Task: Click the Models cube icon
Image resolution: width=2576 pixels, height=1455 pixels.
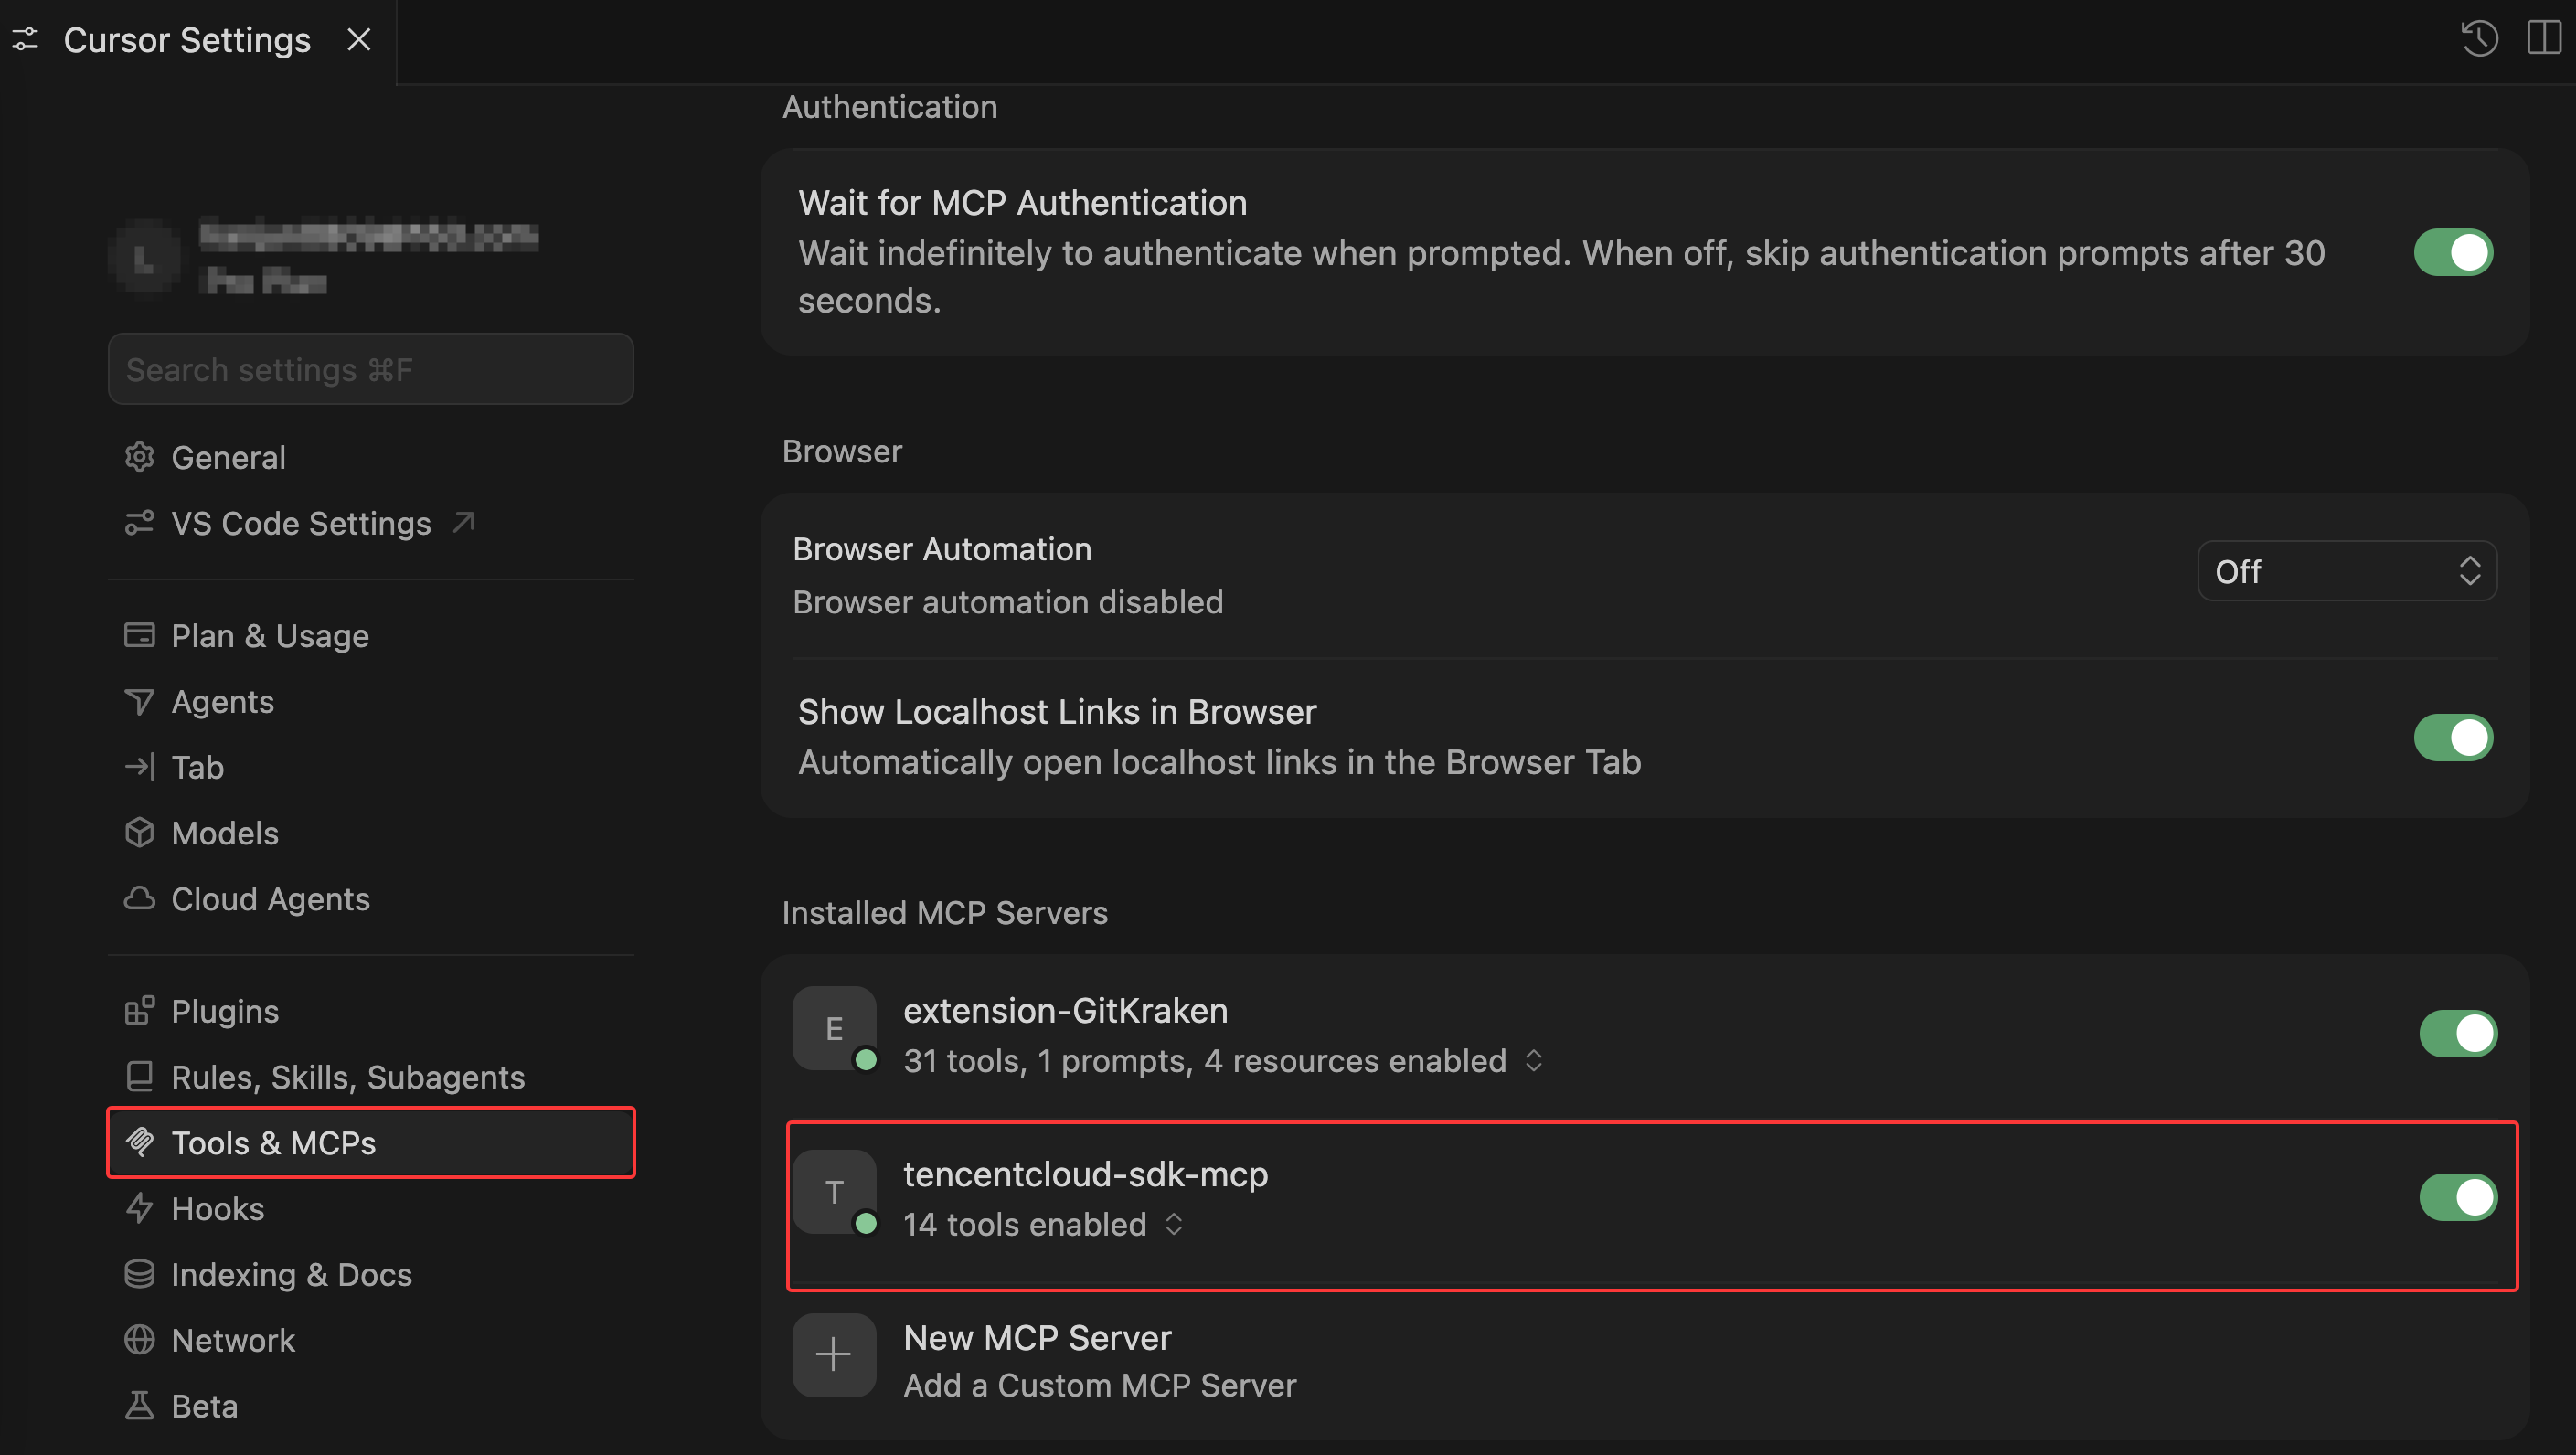Action: [x=139, y=833]
